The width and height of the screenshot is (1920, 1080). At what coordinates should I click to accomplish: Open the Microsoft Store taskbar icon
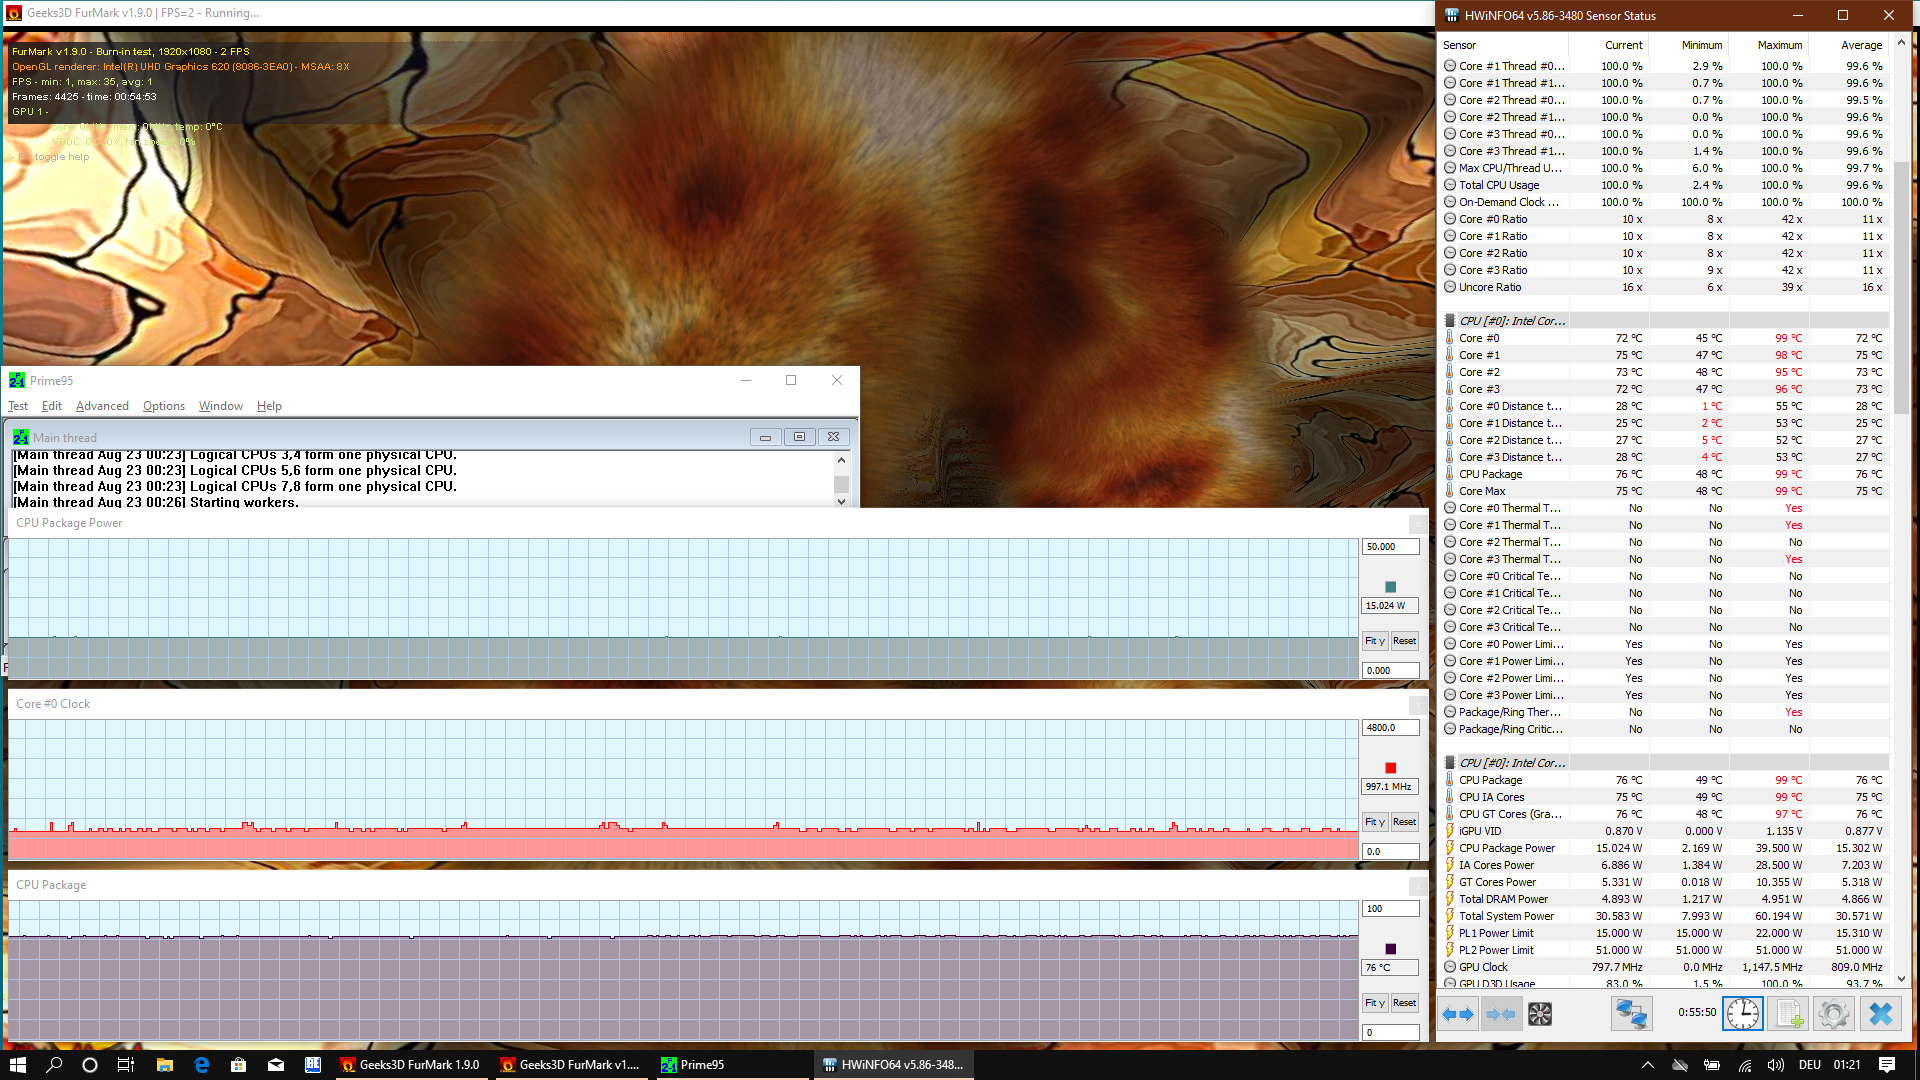point(238,1065)
